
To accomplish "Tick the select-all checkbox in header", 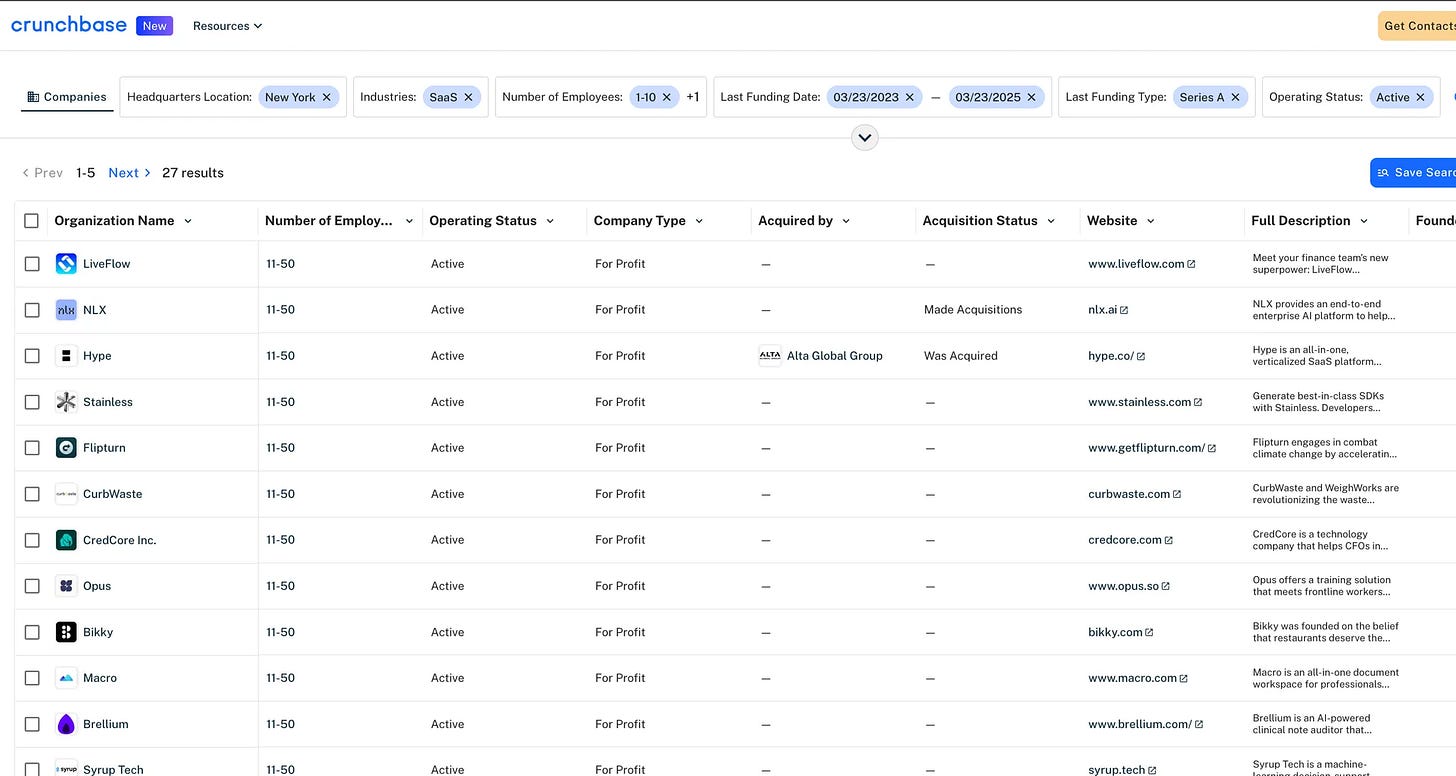I will tap(32, 221).
